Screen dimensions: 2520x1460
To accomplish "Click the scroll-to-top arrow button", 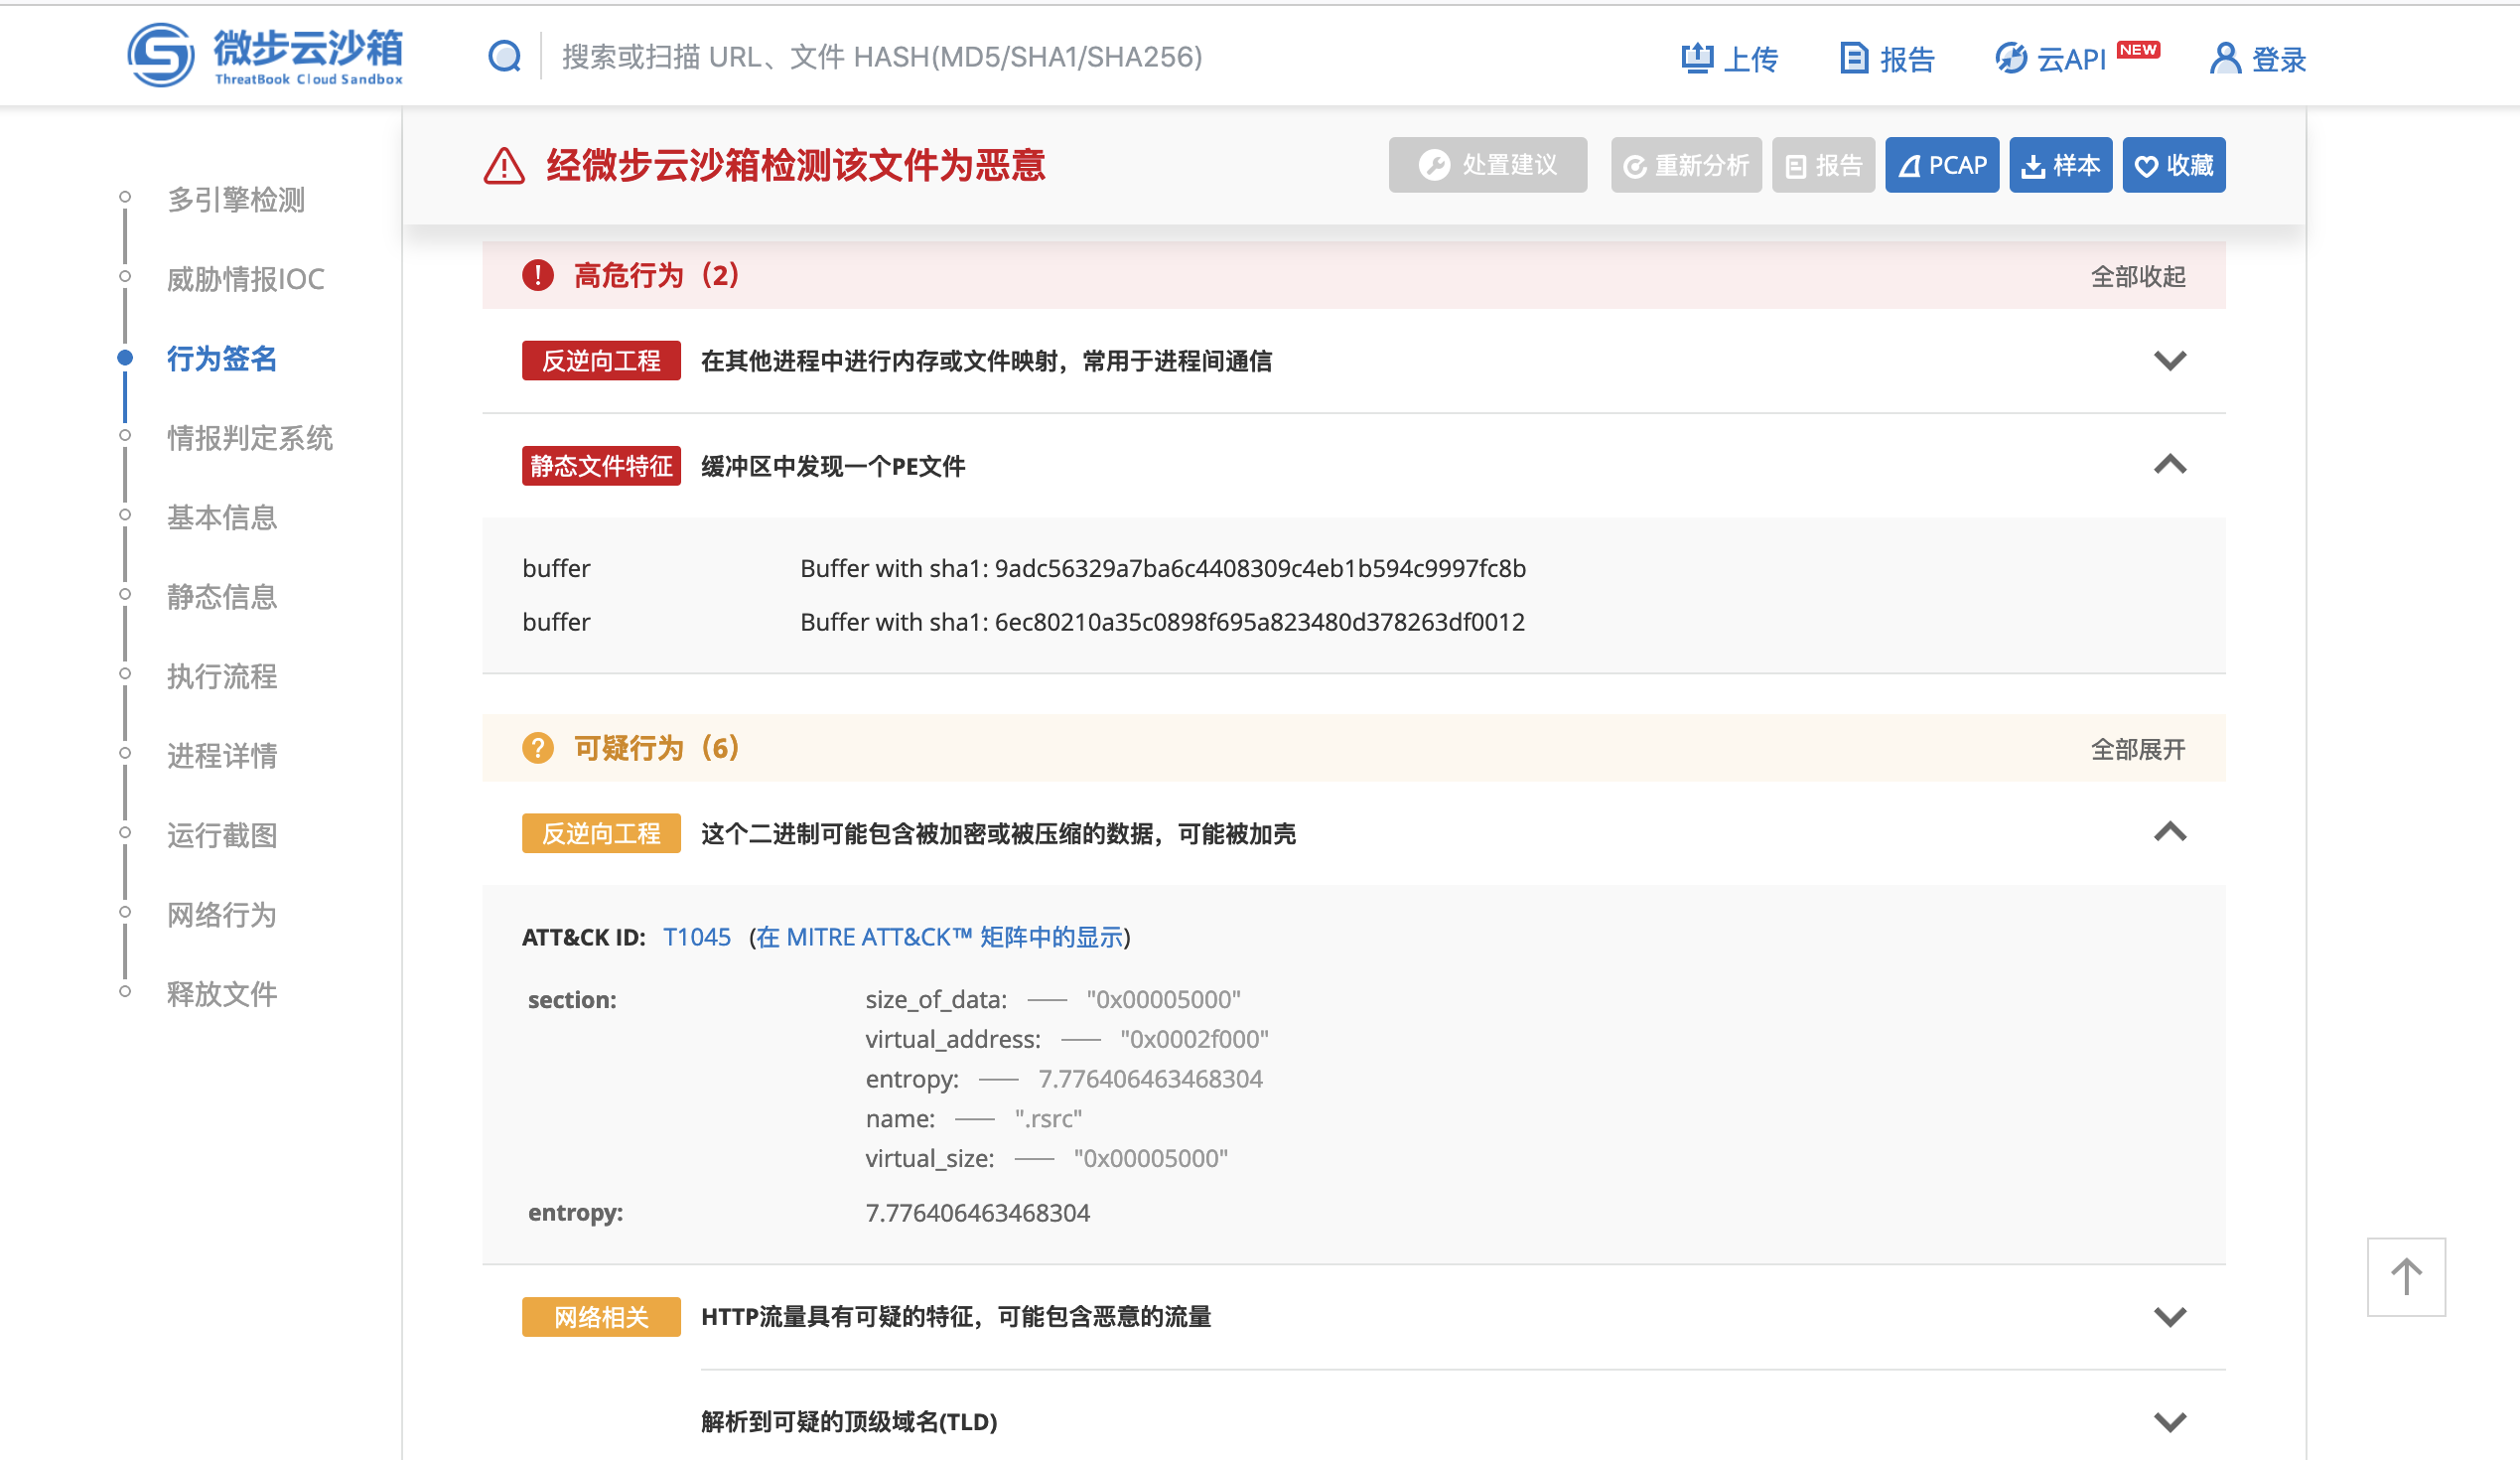I will click(2405, 1277).
